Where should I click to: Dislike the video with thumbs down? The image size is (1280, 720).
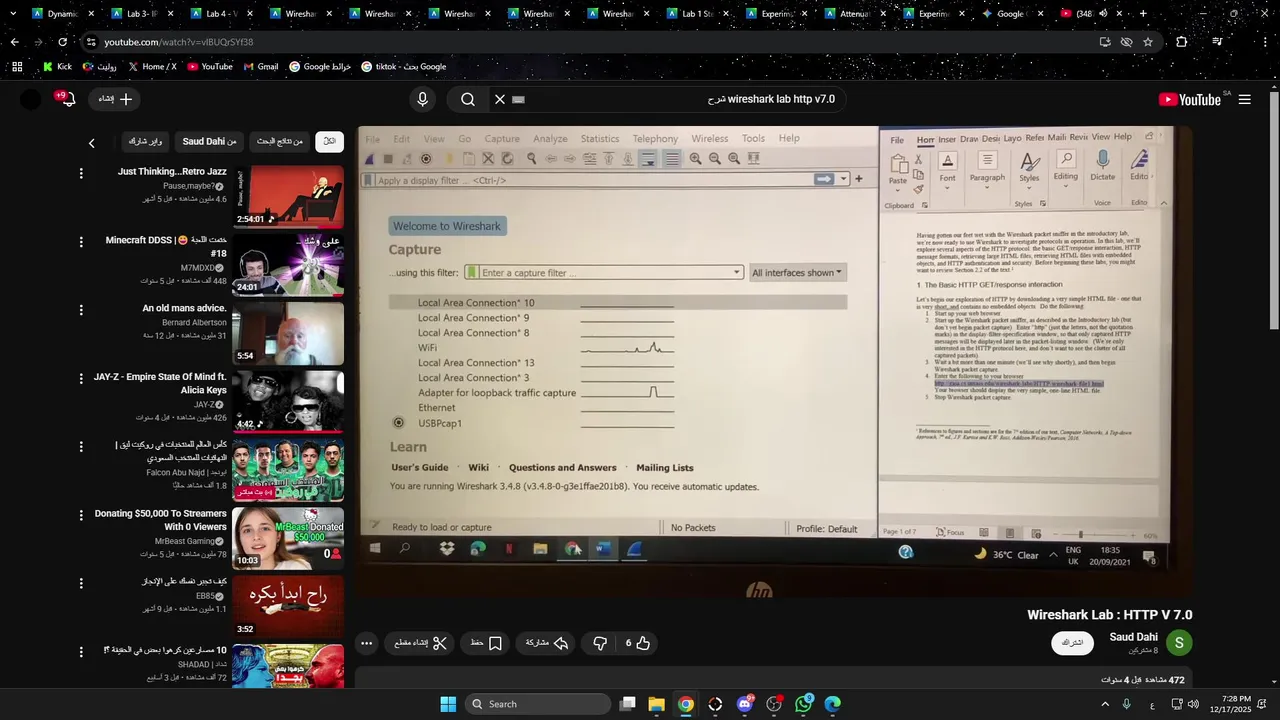coord(600,643)
